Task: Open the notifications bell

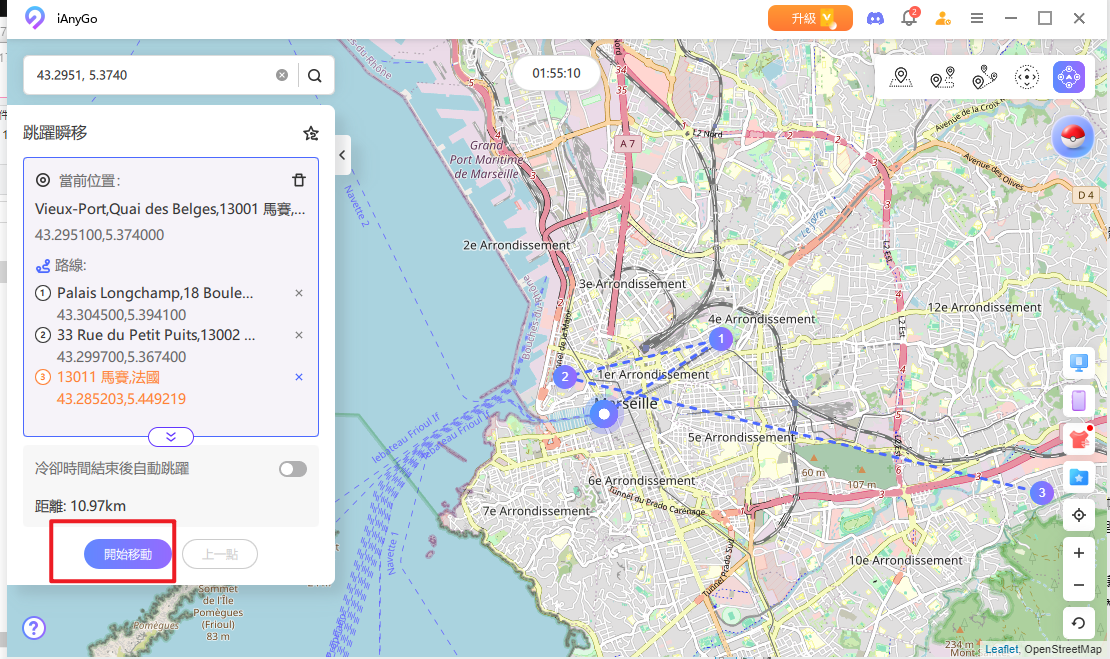Action: coord(909,18)
